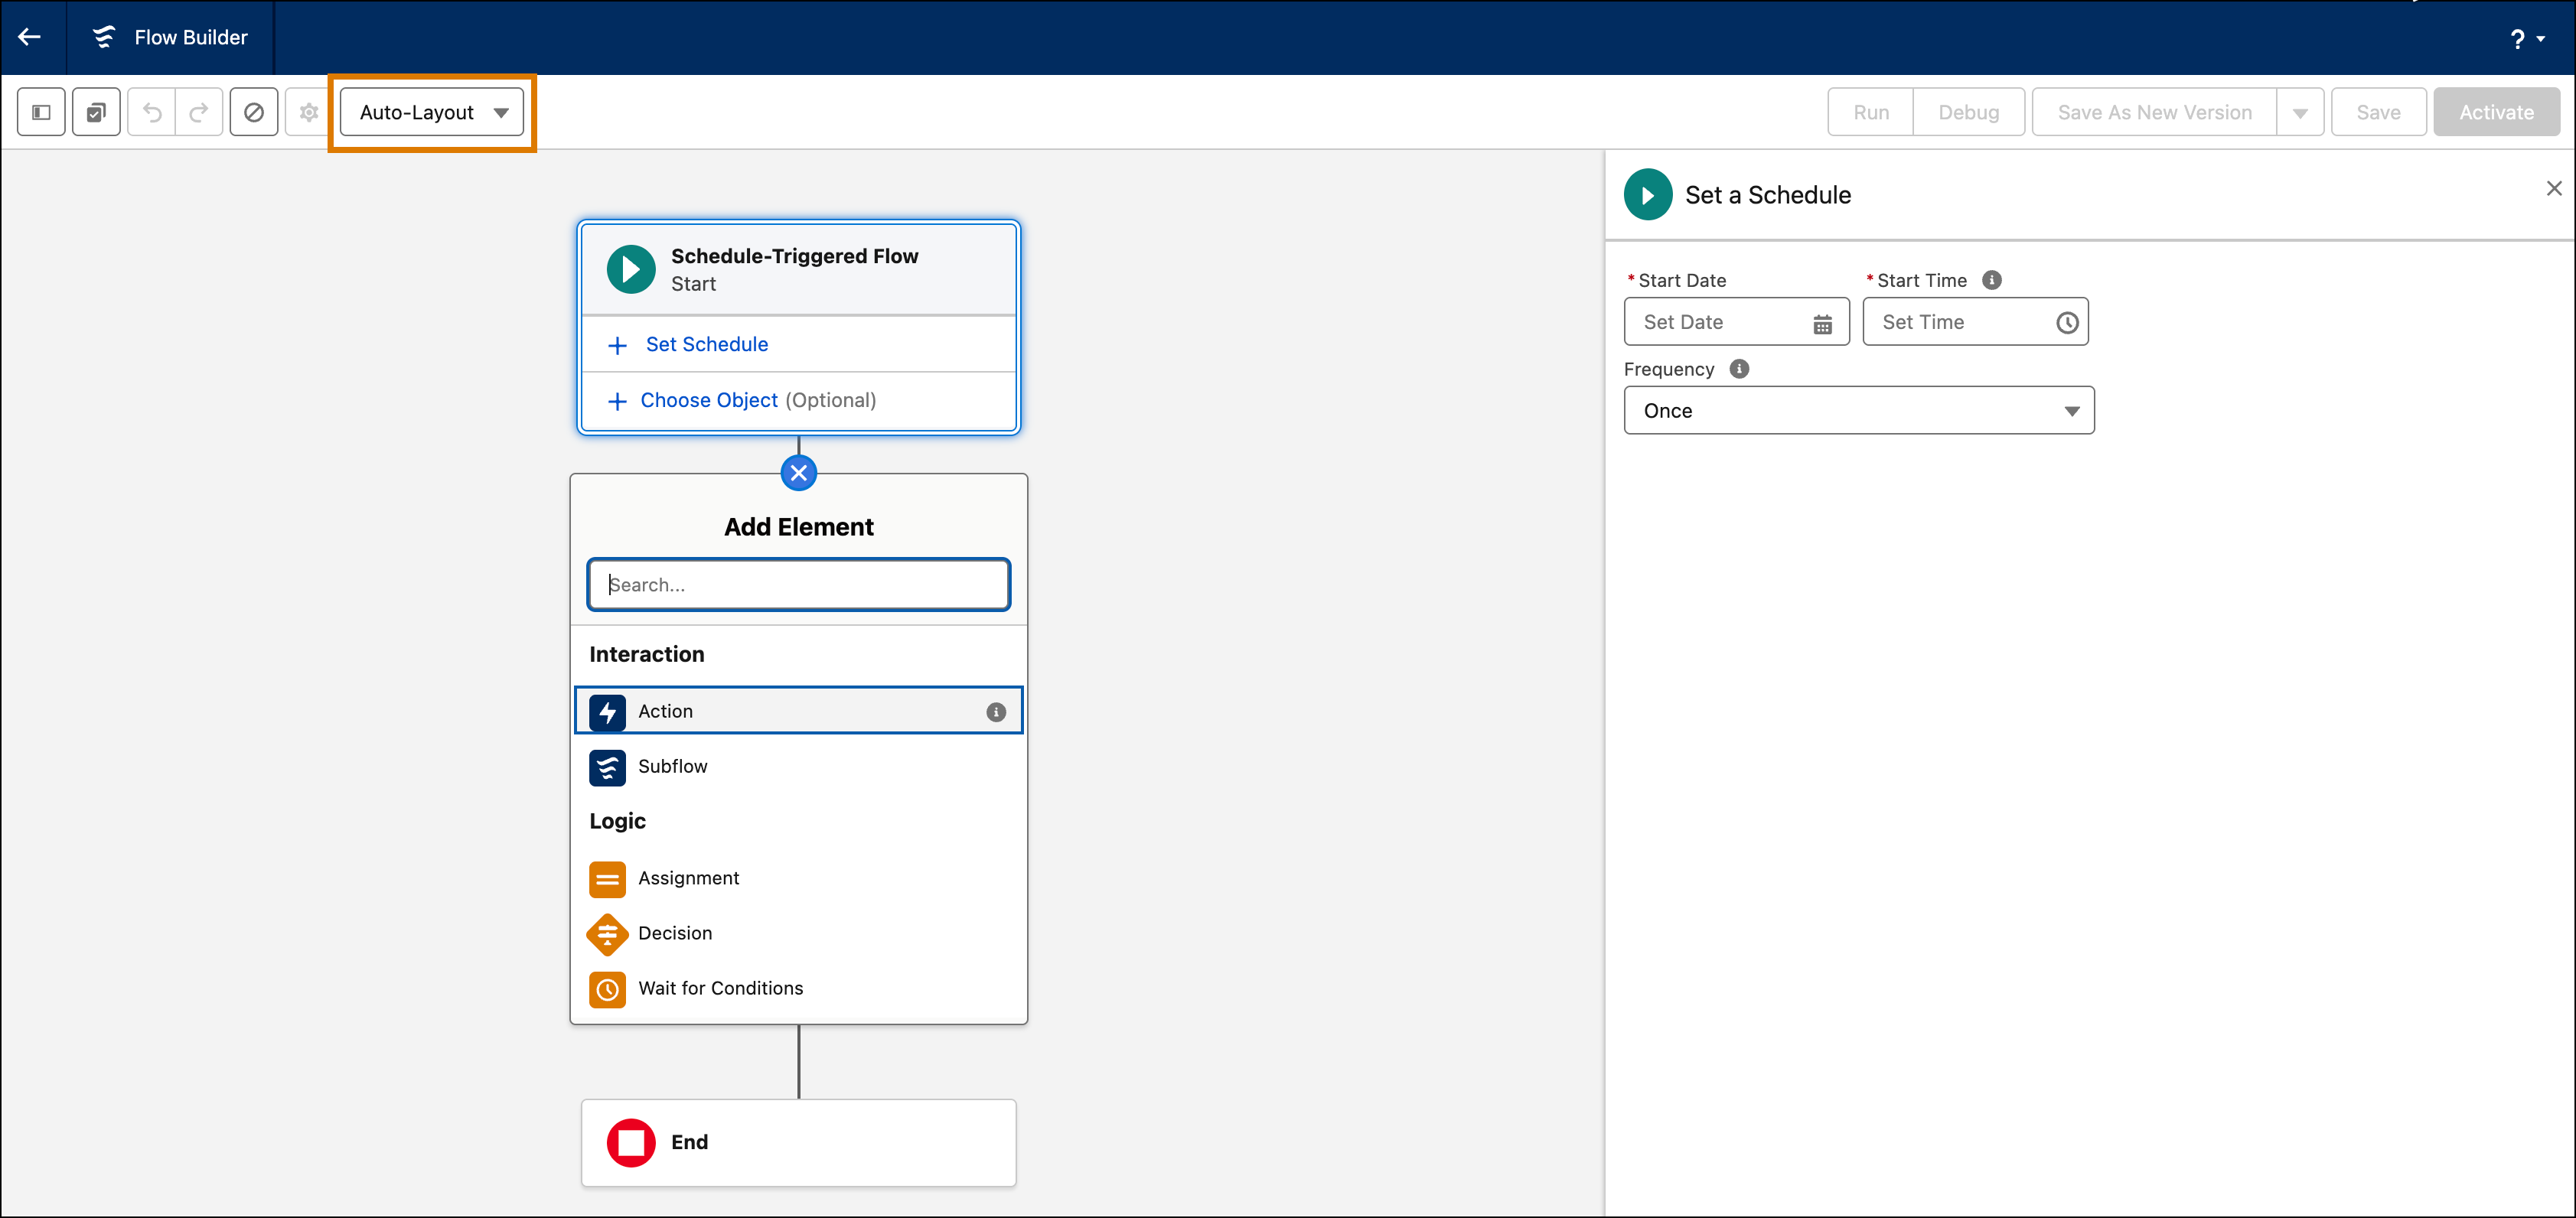Click the Schedule-Triggered Flow start icon
Viewport: 2576px width, 1218px height.
point(631,269)
